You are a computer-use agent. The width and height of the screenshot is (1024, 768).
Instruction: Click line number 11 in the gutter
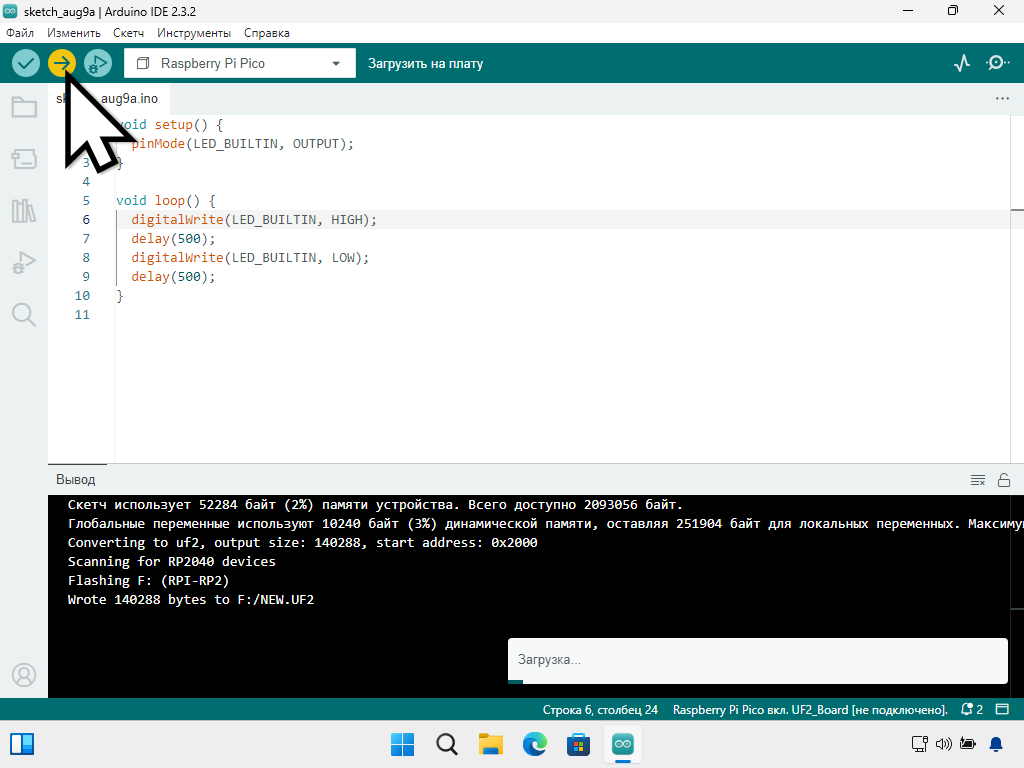pyautogui.click(x=82, y=315)
